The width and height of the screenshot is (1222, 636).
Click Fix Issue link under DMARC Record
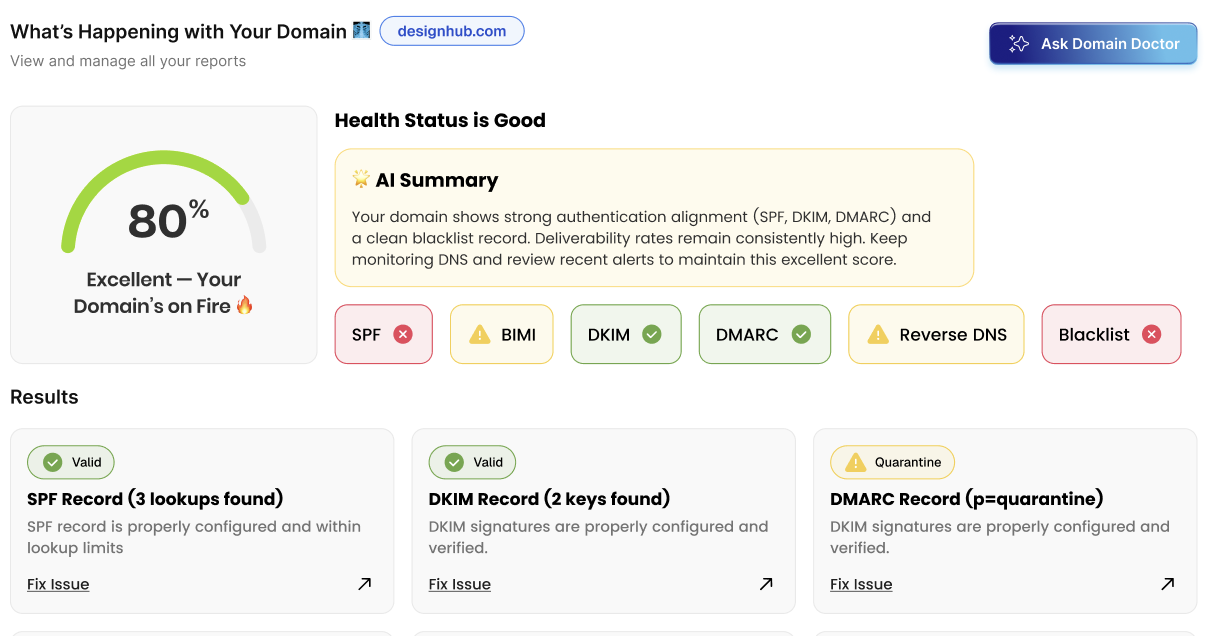861,584
